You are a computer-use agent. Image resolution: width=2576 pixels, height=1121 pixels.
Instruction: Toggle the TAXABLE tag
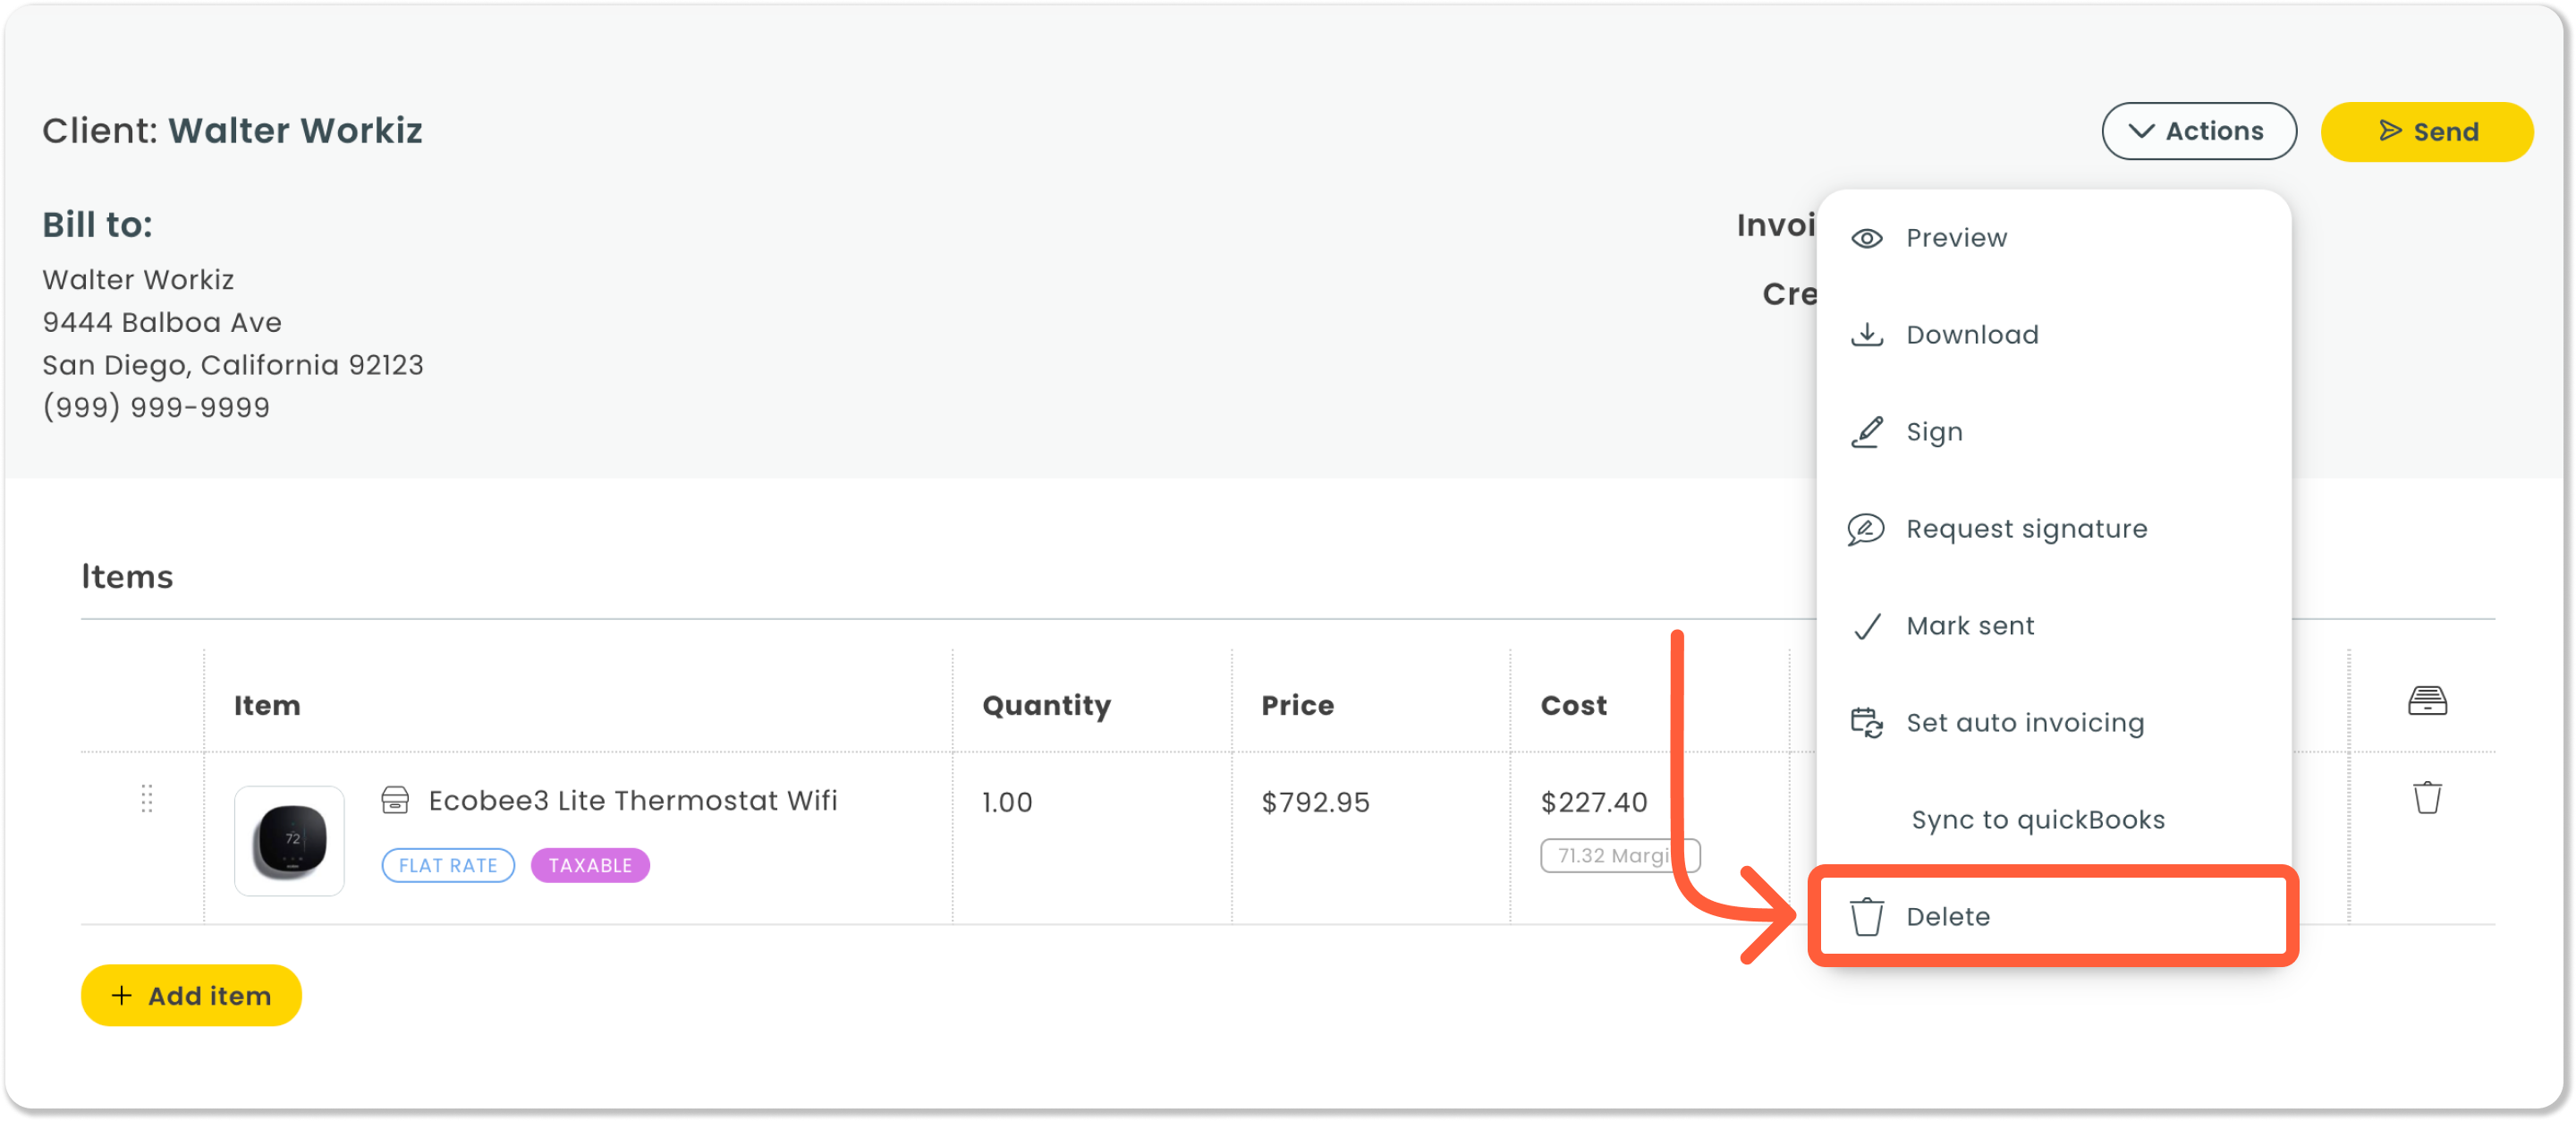(589, 865)
